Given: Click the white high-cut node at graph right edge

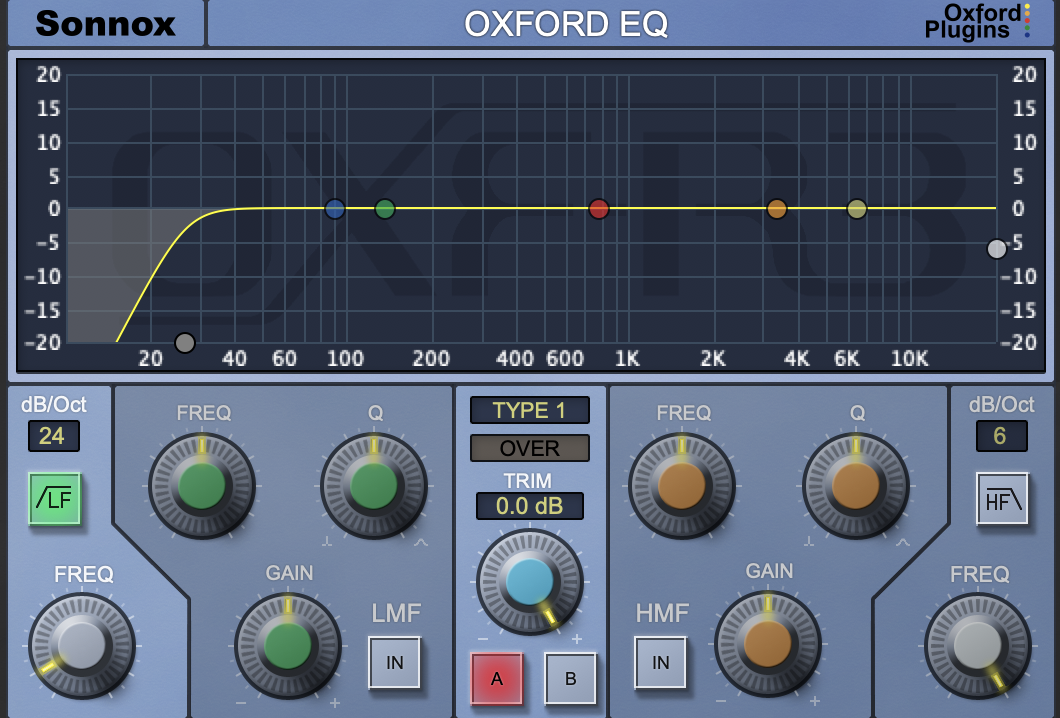Looking at the screenshot, I should click(x=996, y=249).
